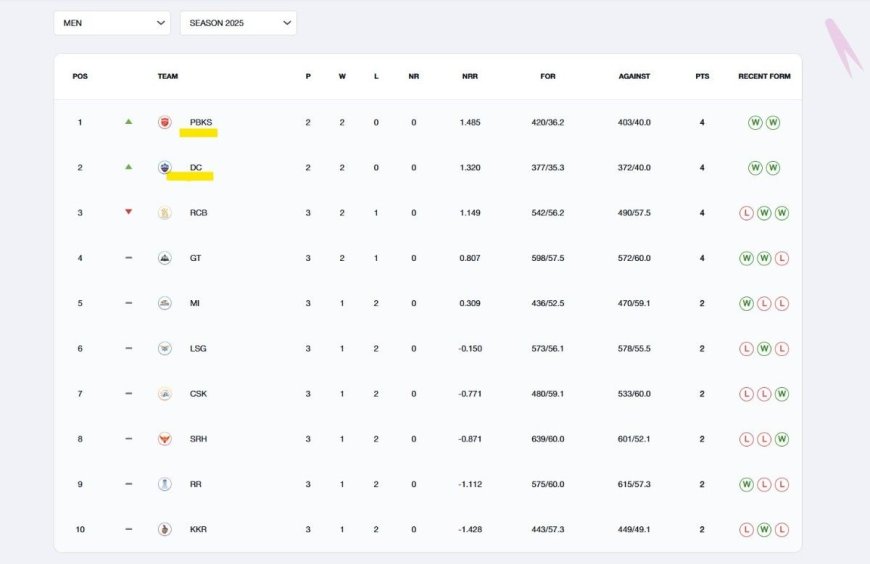
Task: Click the L form badge for RCB
Action: coord(746,213)
